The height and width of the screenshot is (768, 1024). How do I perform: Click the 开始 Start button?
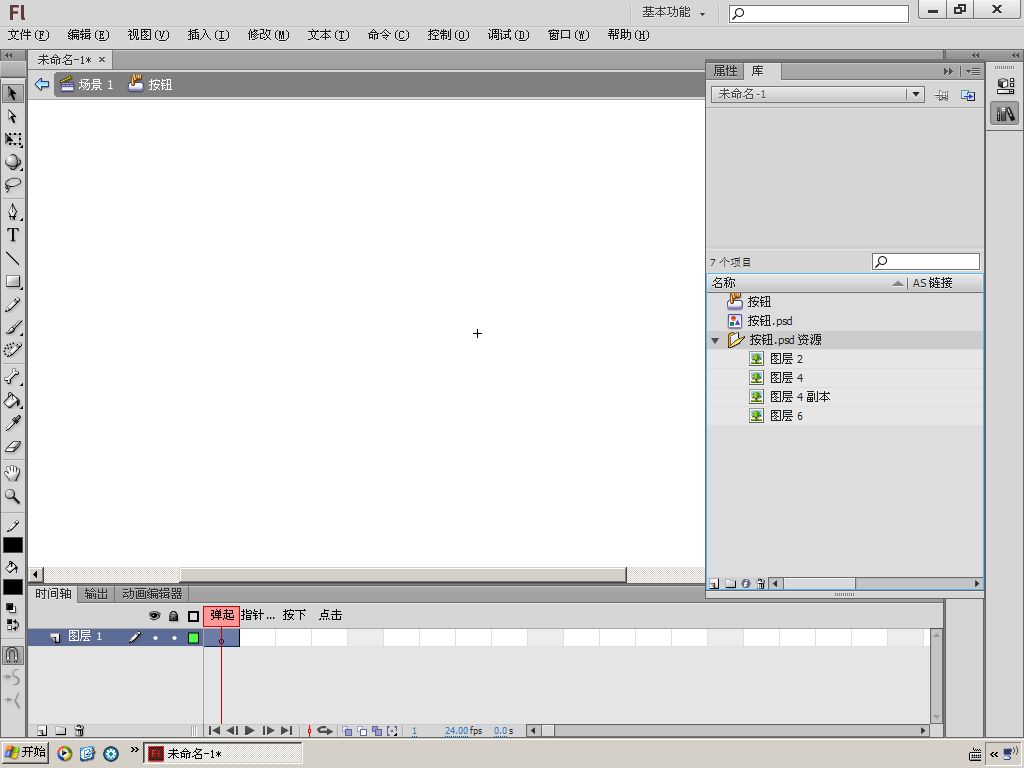25,752
